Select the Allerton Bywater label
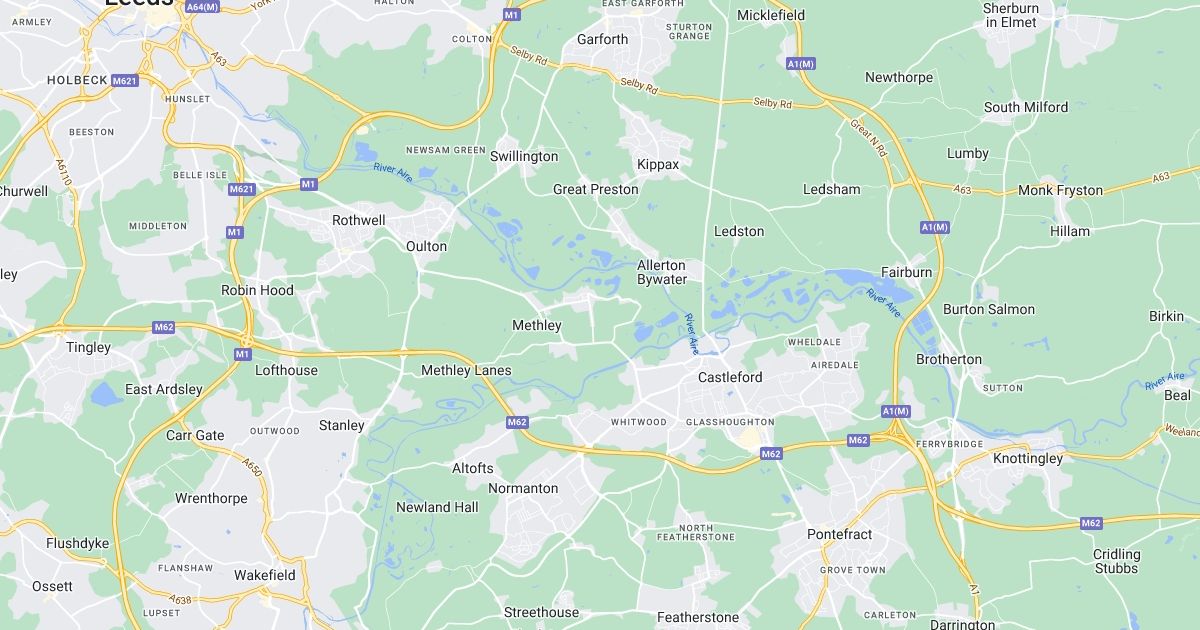The image size is (1200, 630). (662, 272)
